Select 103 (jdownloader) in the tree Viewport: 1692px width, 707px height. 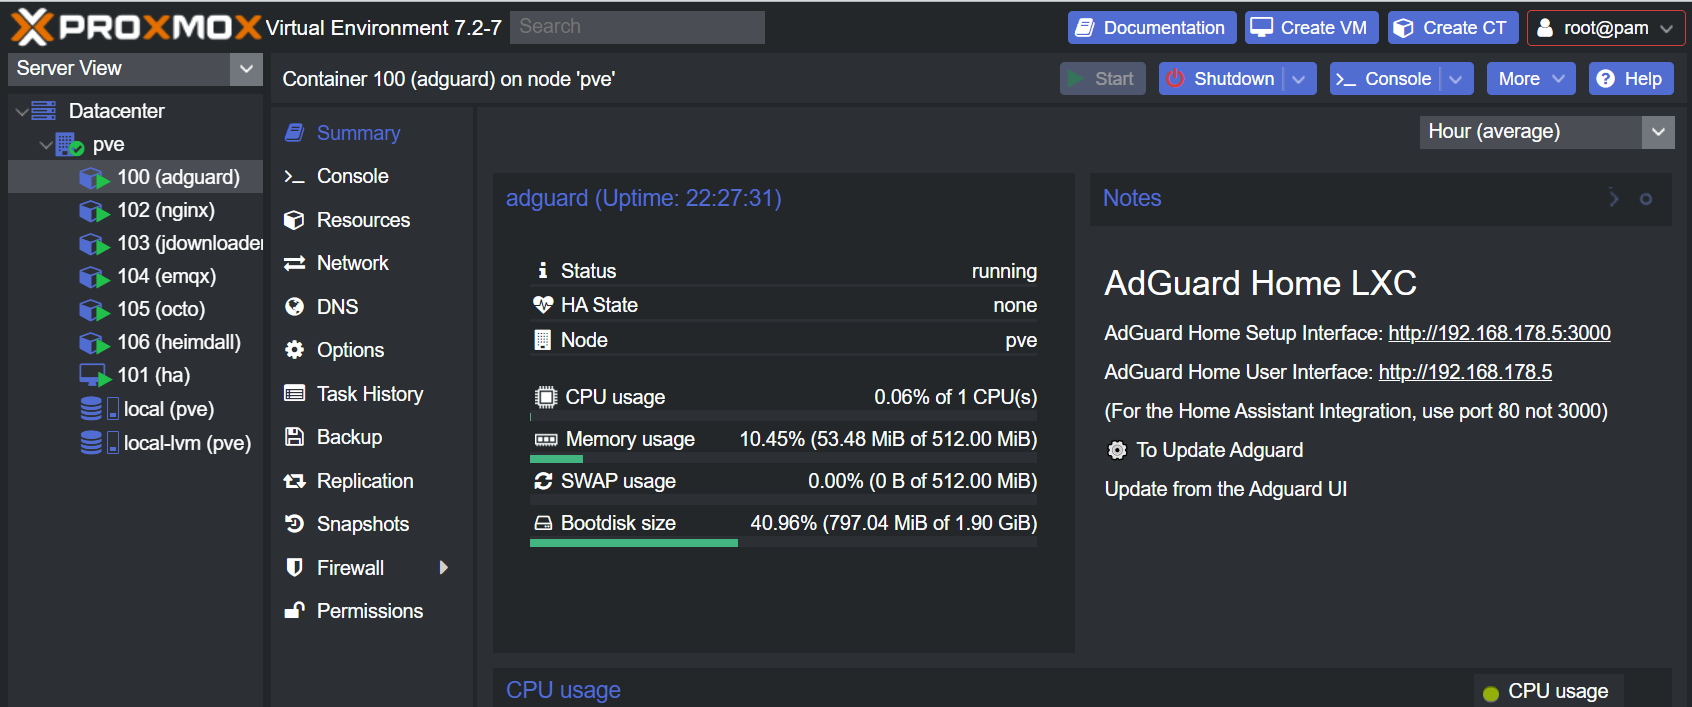tap(135, 243)
